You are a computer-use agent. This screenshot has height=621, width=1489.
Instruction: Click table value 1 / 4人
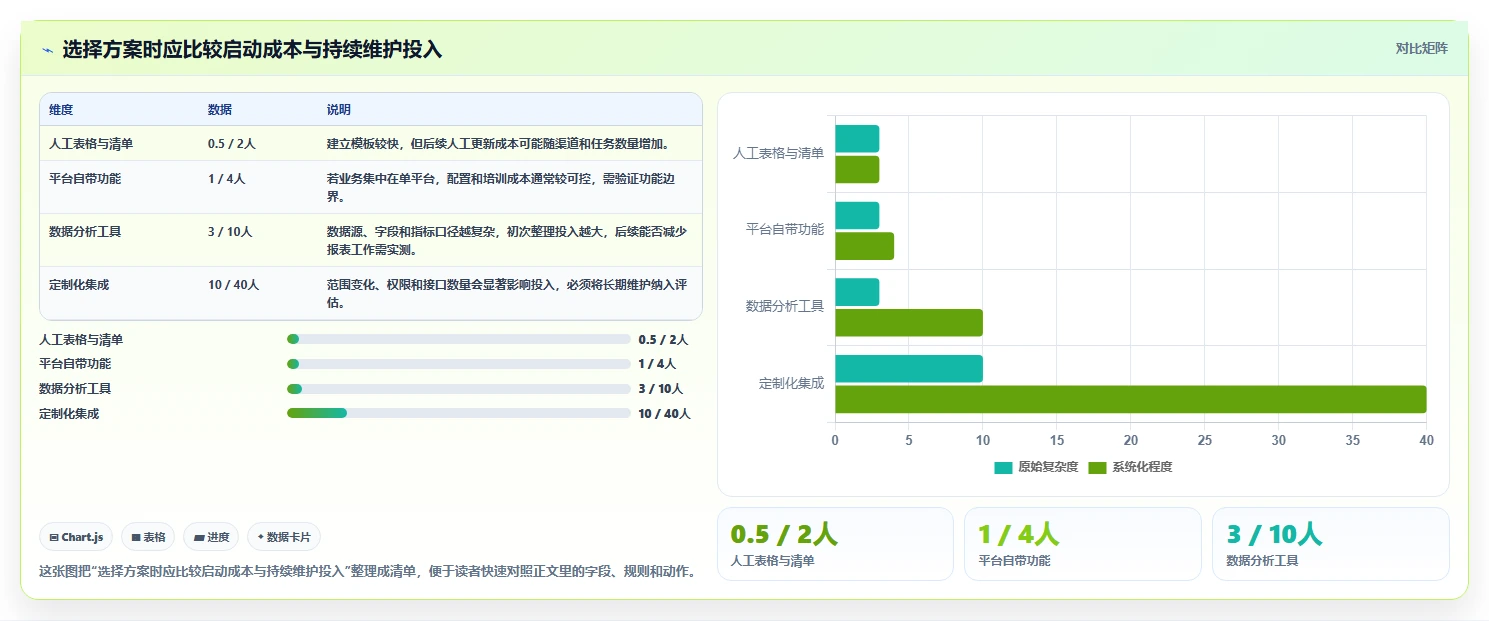click(x=227, y=179)
